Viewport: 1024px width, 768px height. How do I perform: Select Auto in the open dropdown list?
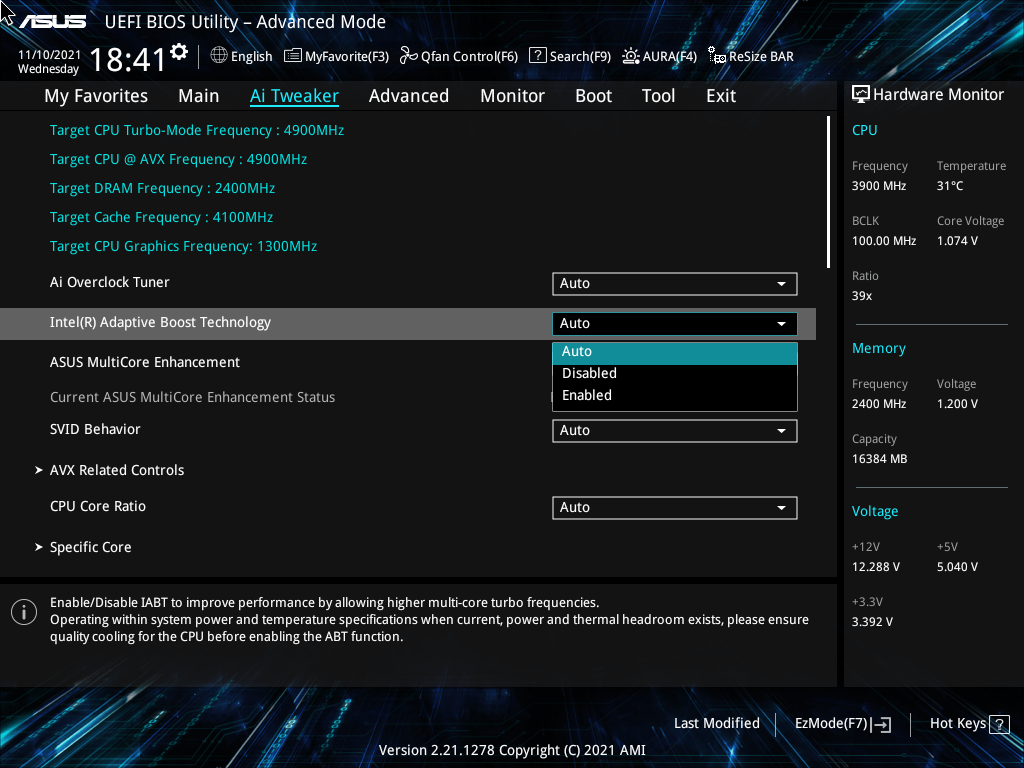[675, 352]
